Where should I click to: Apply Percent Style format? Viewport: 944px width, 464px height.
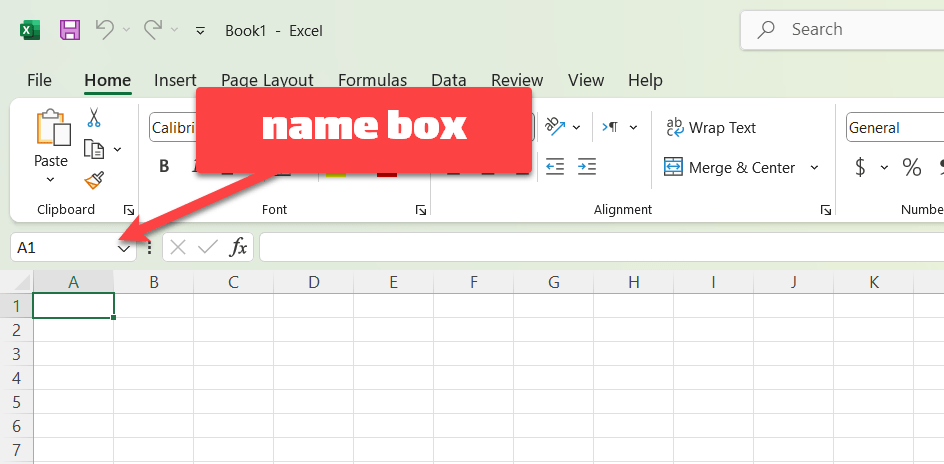(x=911, y=167)
